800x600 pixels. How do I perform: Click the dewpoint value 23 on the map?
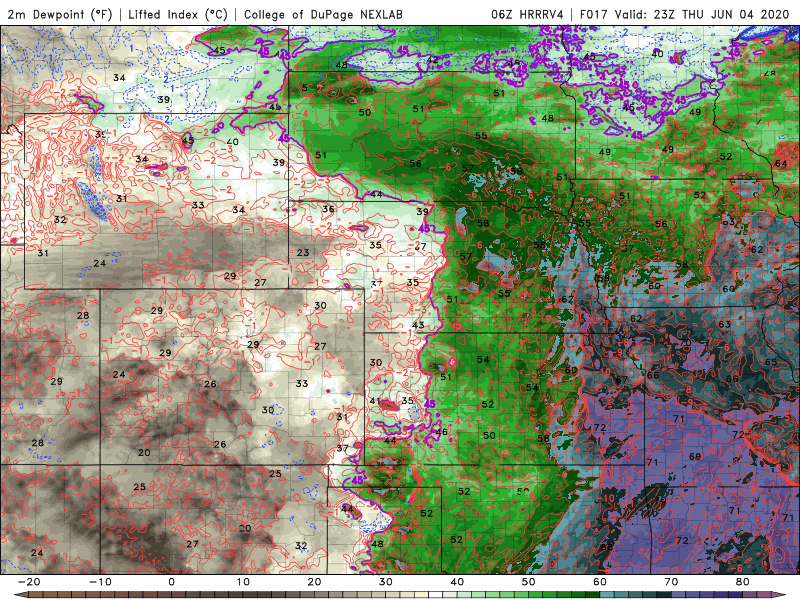click(303, 252)
